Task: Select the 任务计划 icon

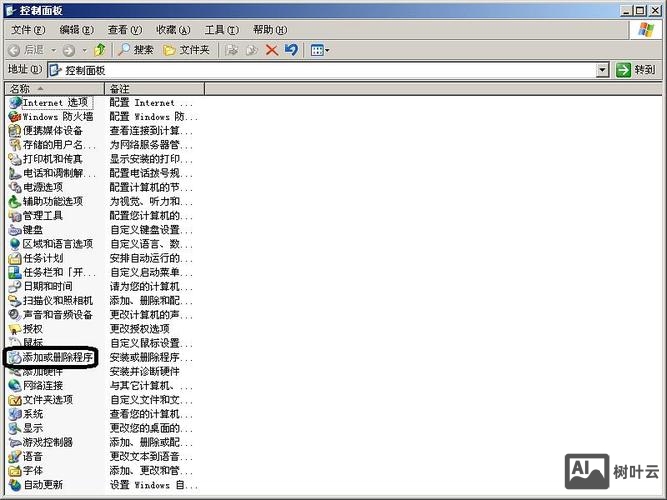Action: click(15, 258)
